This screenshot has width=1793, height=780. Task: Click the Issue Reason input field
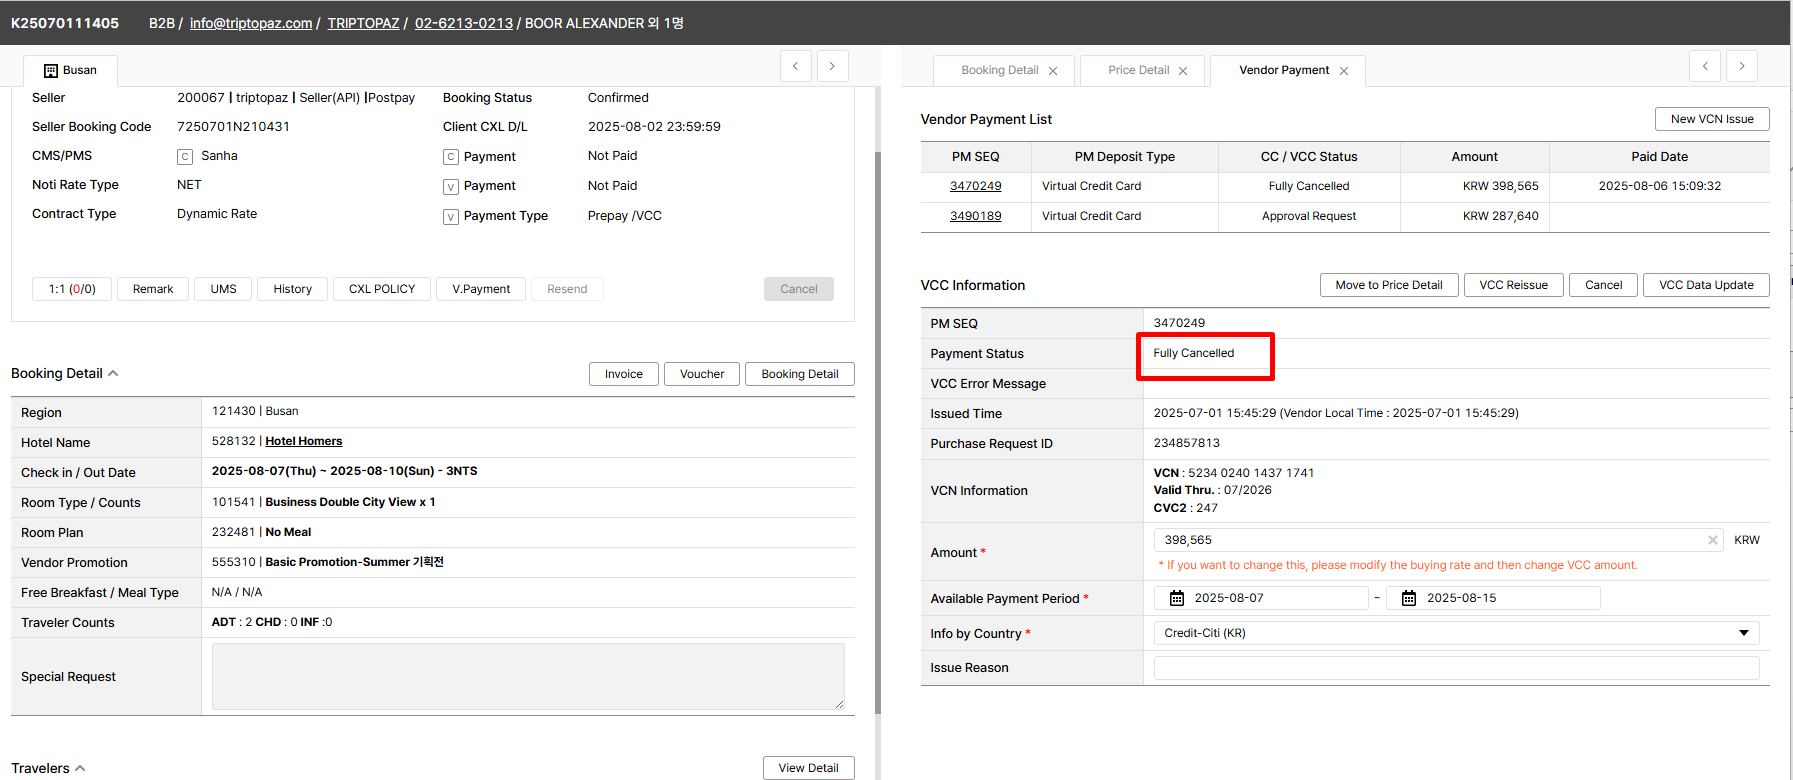click(x=1456, y=668)
